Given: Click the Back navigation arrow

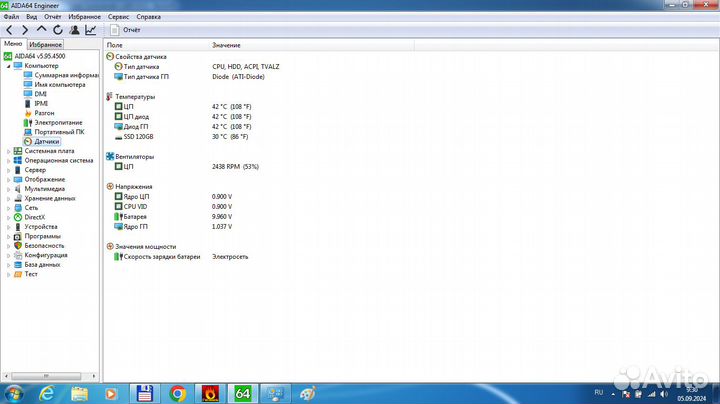Looking at the screenshot, I should point(9,30).
